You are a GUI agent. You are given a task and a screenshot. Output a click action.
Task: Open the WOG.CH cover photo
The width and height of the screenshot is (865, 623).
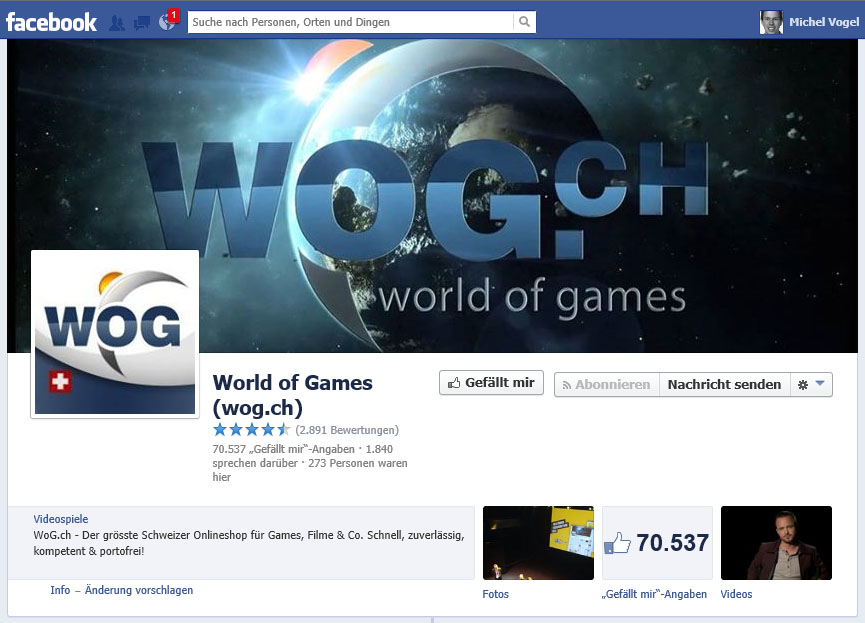tap(432, 195)
